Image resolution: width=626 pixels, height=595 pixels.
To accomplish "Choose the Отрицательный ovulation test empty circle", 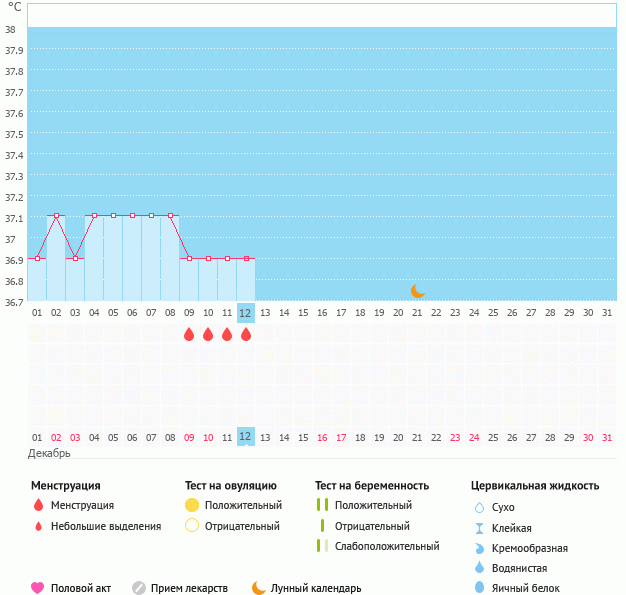I will pyautogui.click(x=192, y=526).
